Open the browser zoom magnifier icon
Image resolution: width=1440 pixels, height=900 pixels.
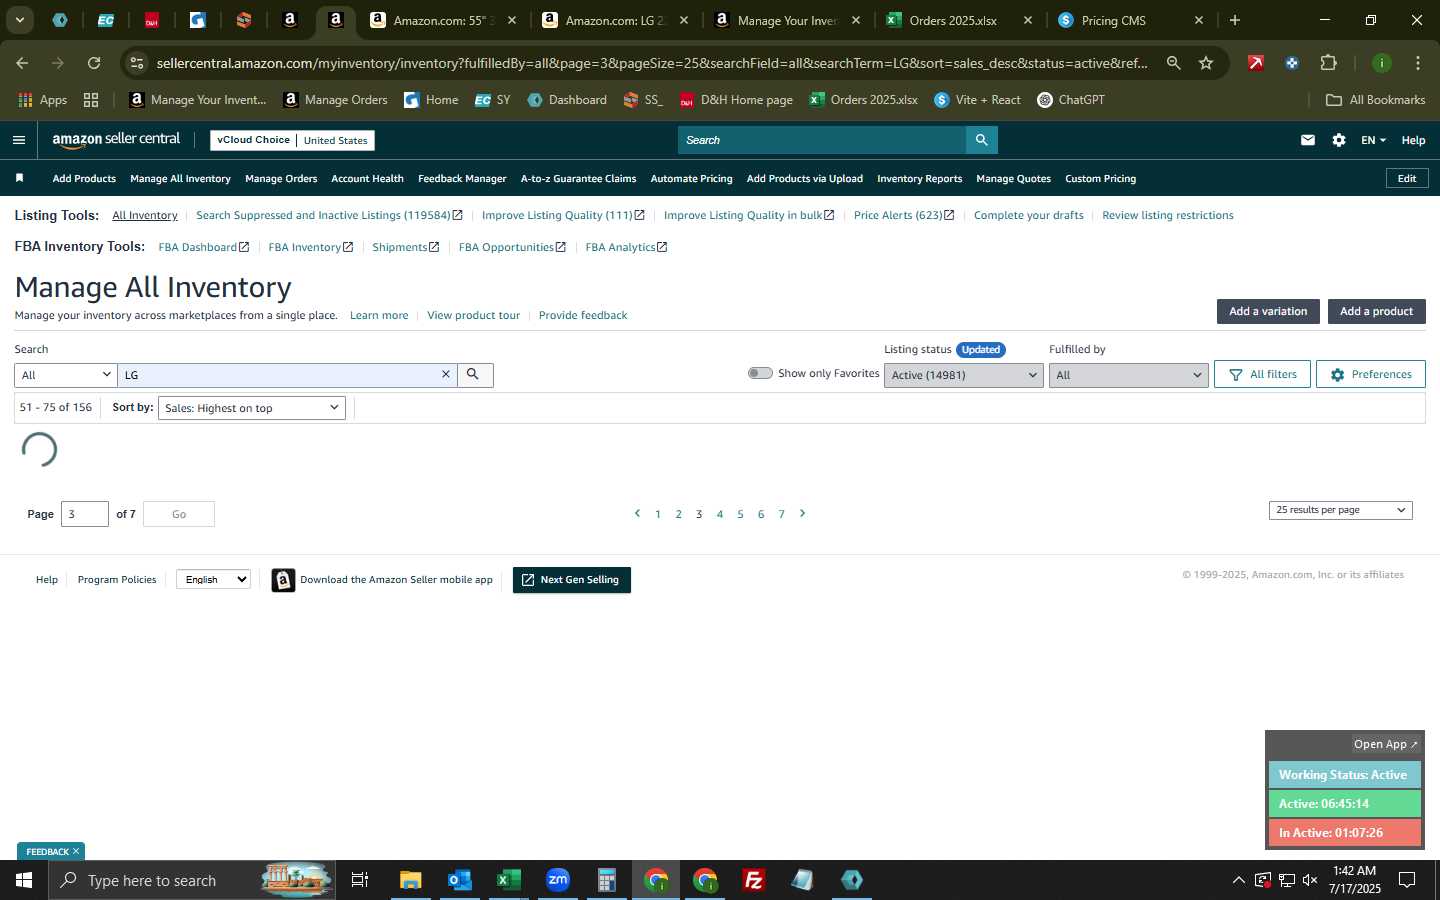(x=1173, y=63)
